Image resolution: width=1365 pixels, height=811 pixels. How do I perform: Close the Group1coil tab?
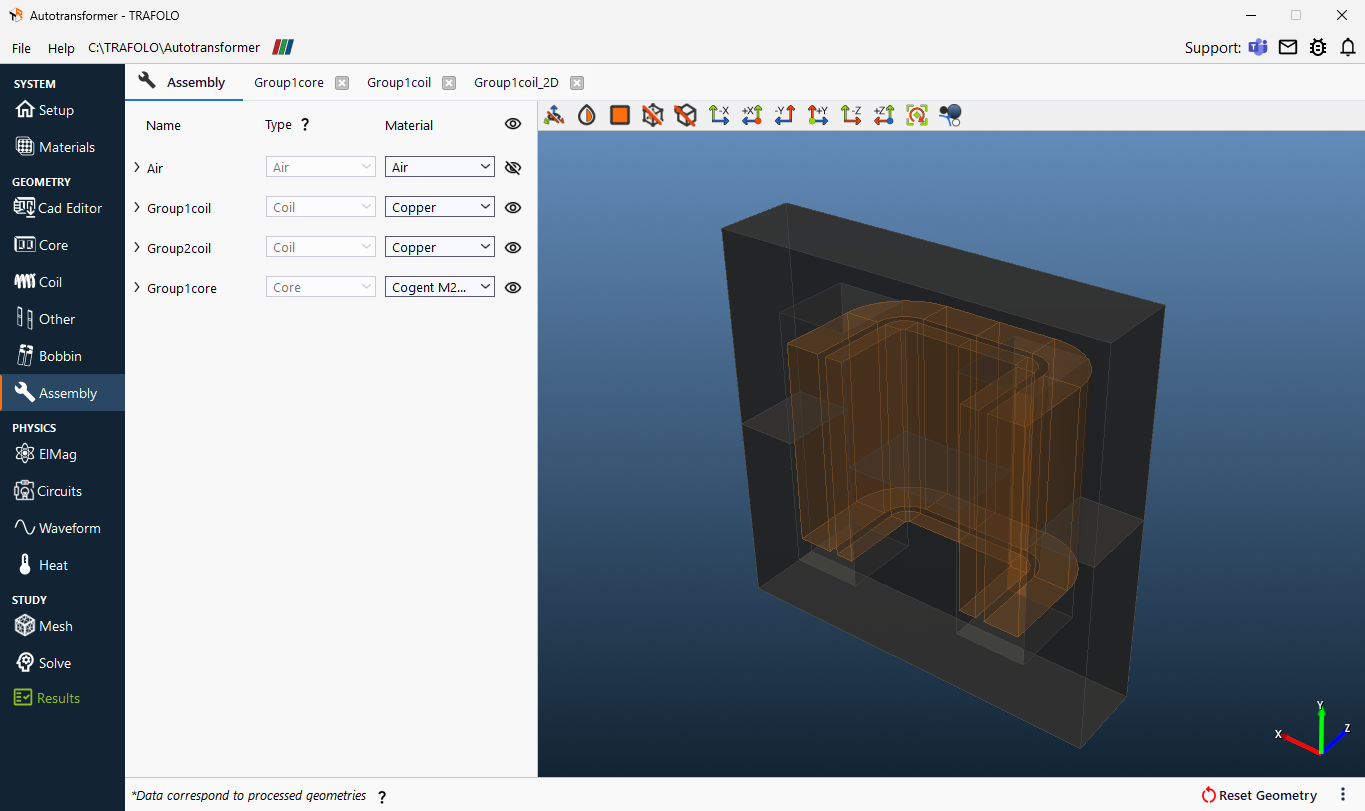click(449, 83)
